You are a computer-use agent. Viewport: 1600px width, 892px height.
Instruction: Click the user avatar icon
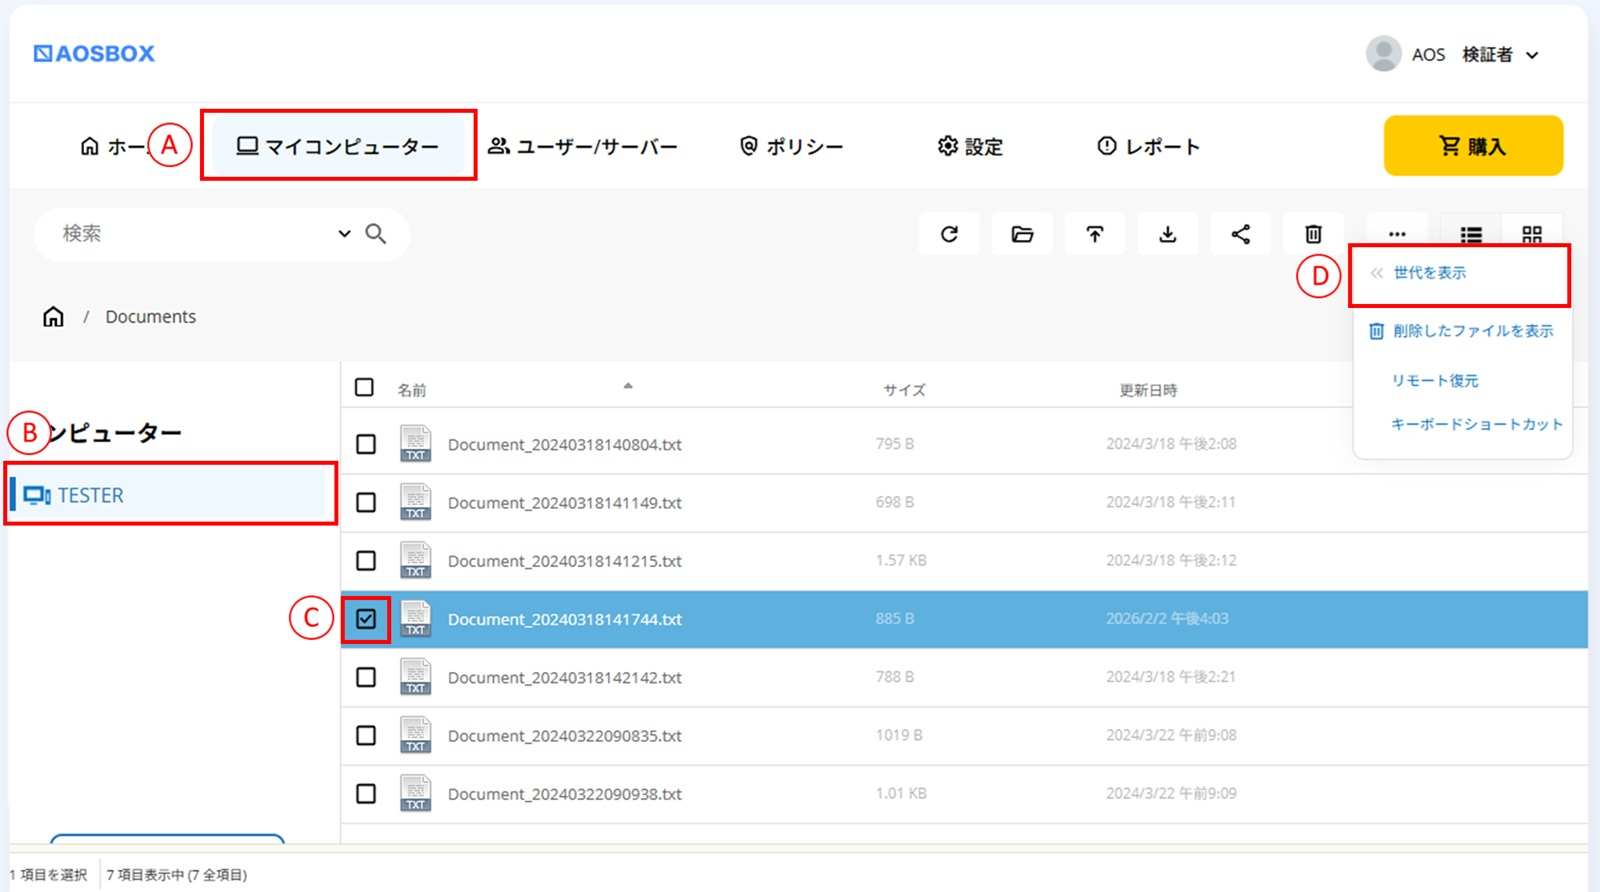[1384, 54]
